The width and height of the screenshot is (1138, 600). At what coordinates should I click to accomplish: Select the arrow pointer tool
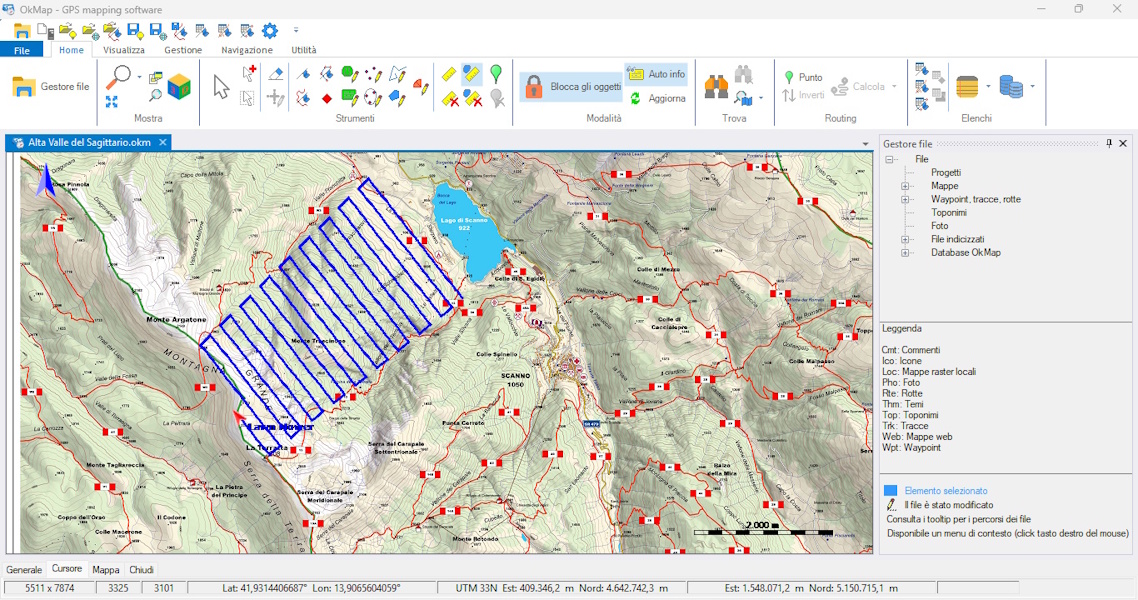point(221,86)
